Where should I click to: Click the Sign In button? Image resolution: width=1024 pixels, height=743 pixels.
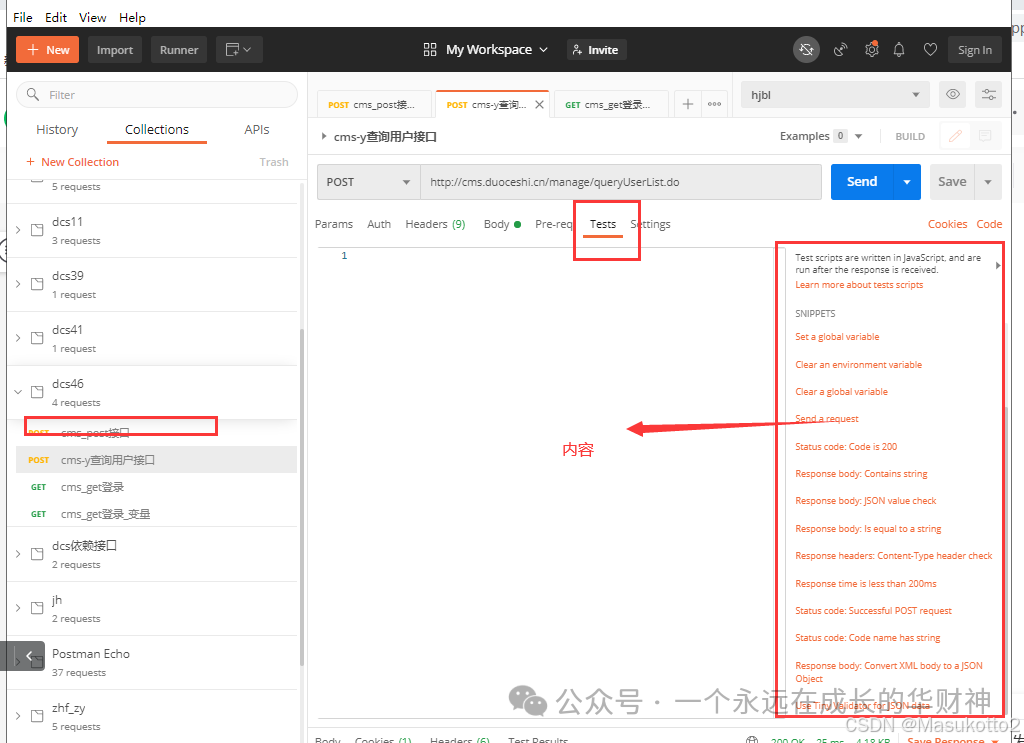(x=974, y=50)
